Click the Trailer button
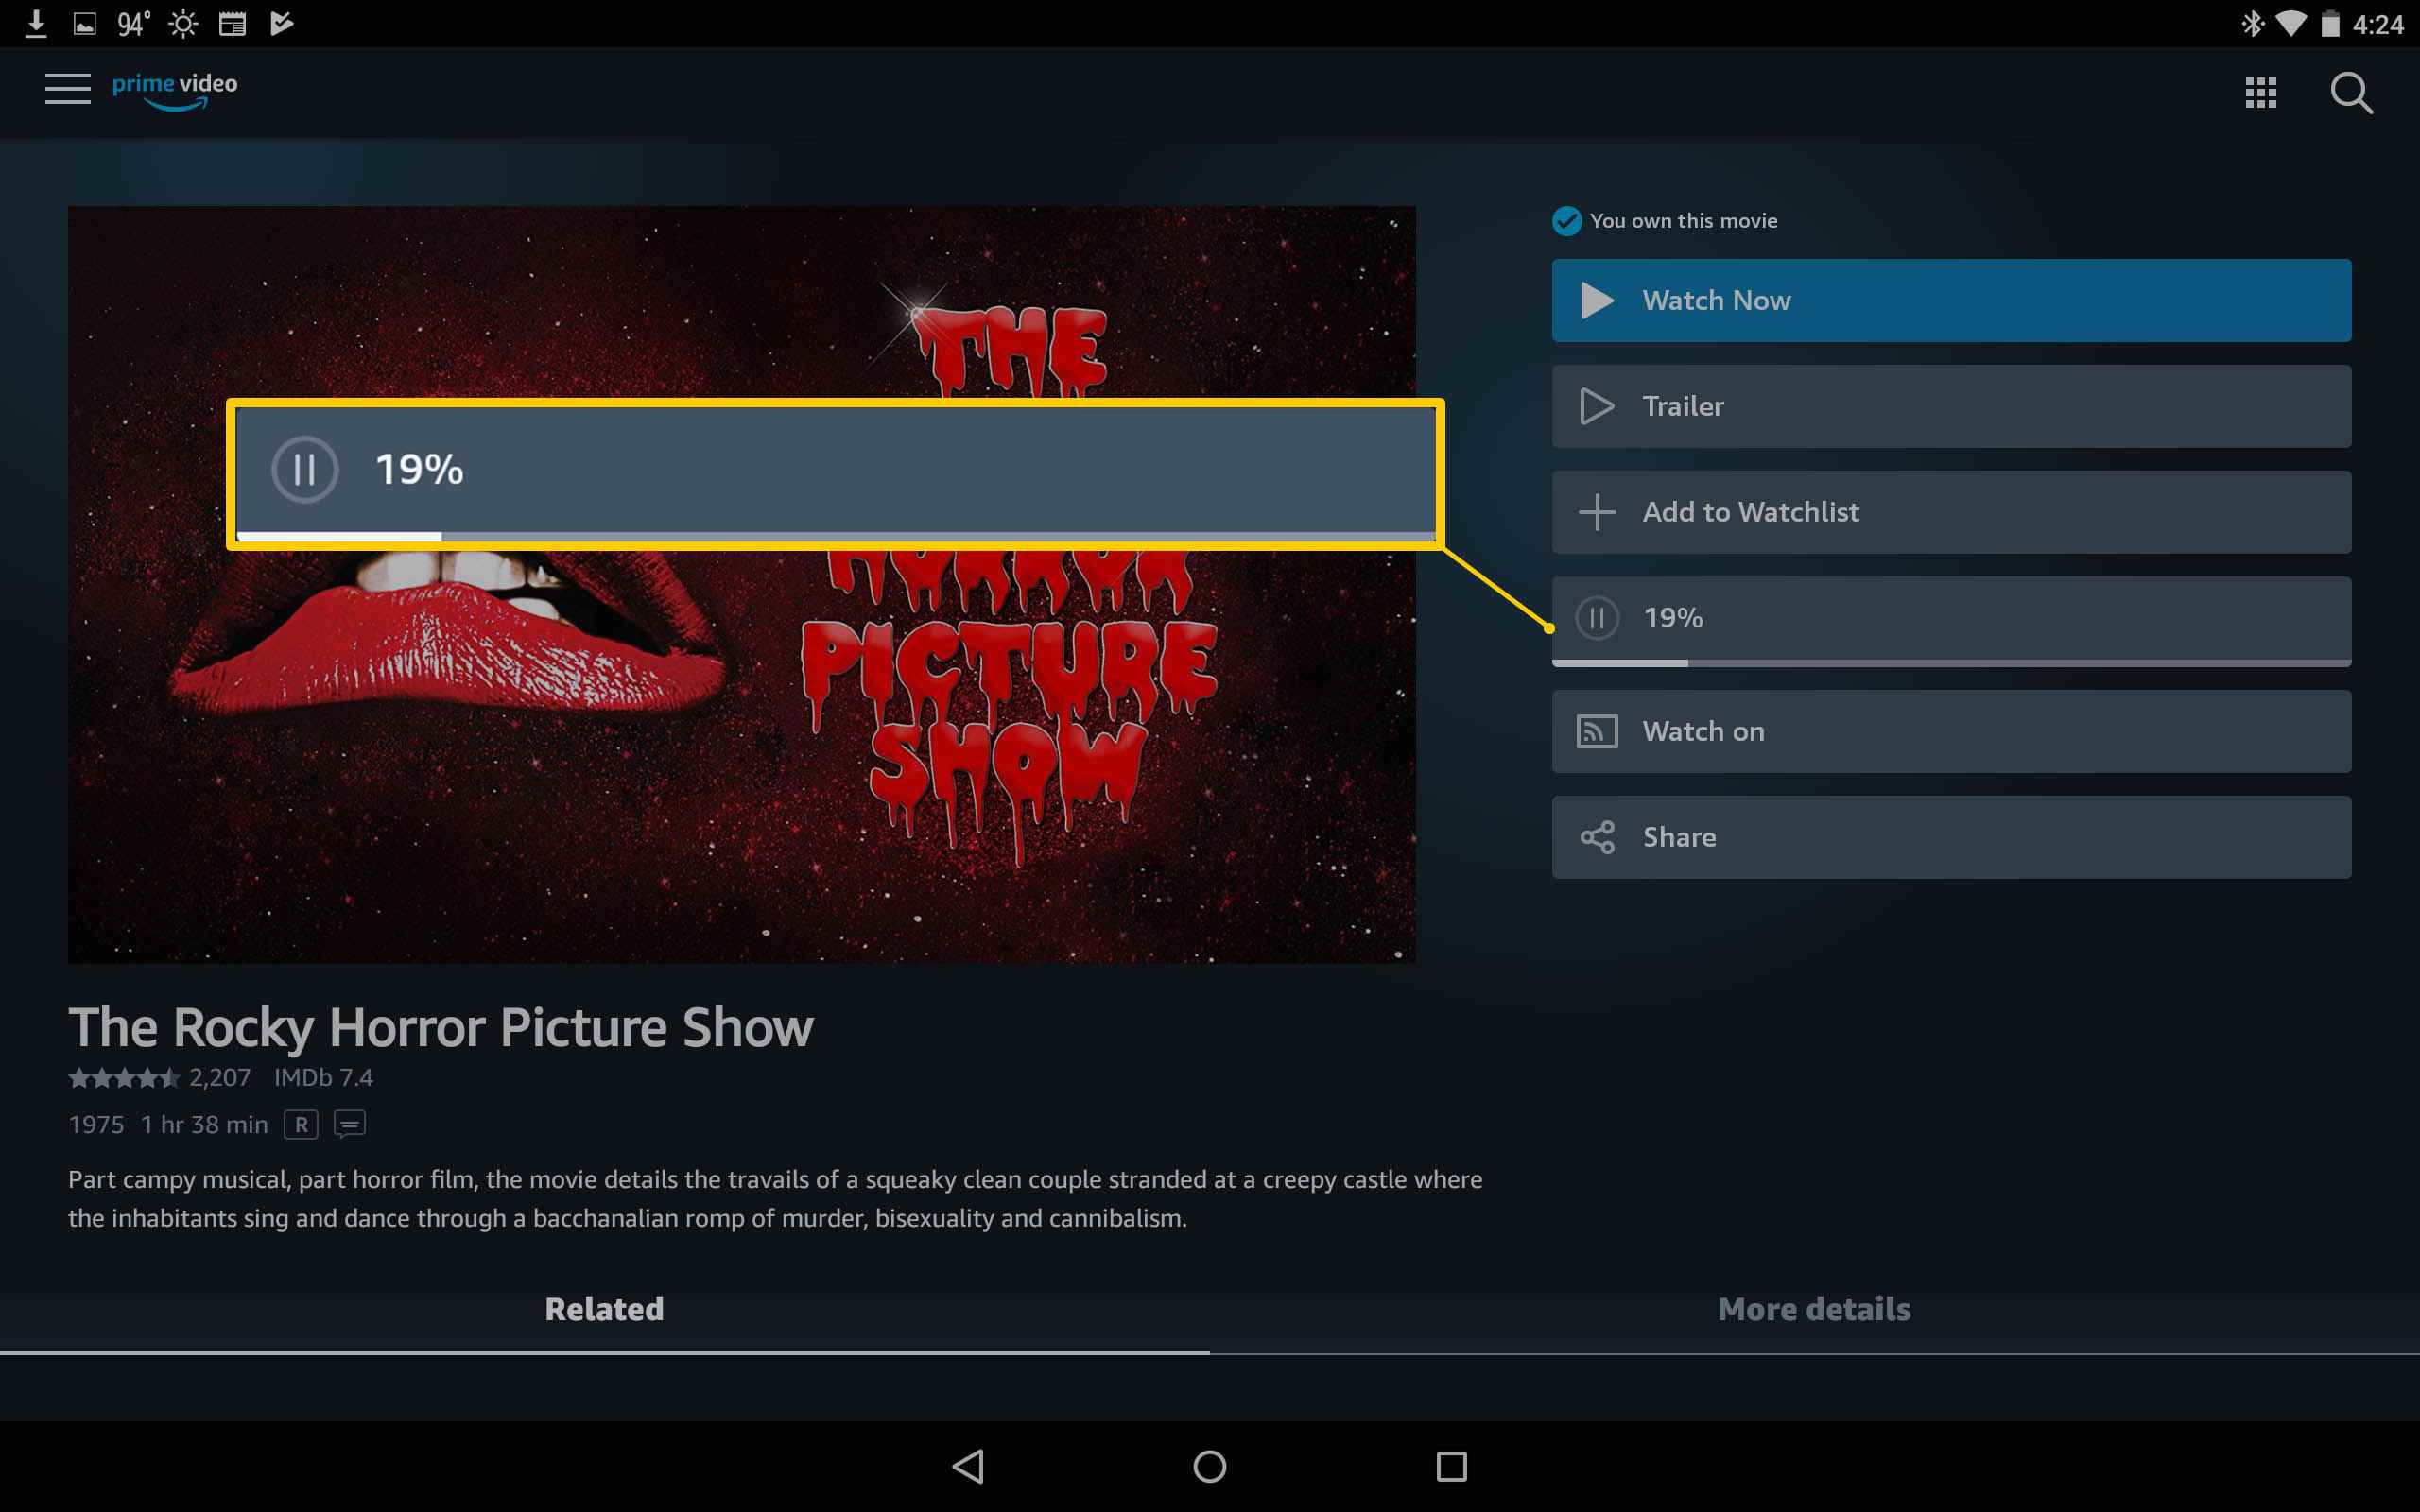This screenshot has height=1512, width=2420. click(1953, 405)
